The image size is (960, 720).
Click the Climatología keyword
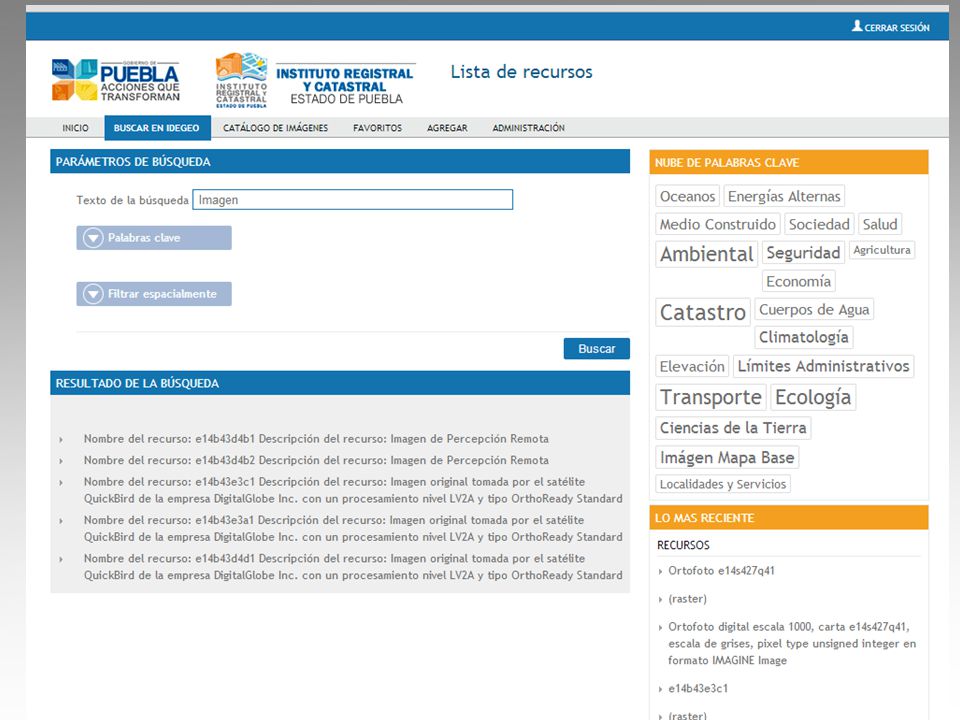(803, 337)
